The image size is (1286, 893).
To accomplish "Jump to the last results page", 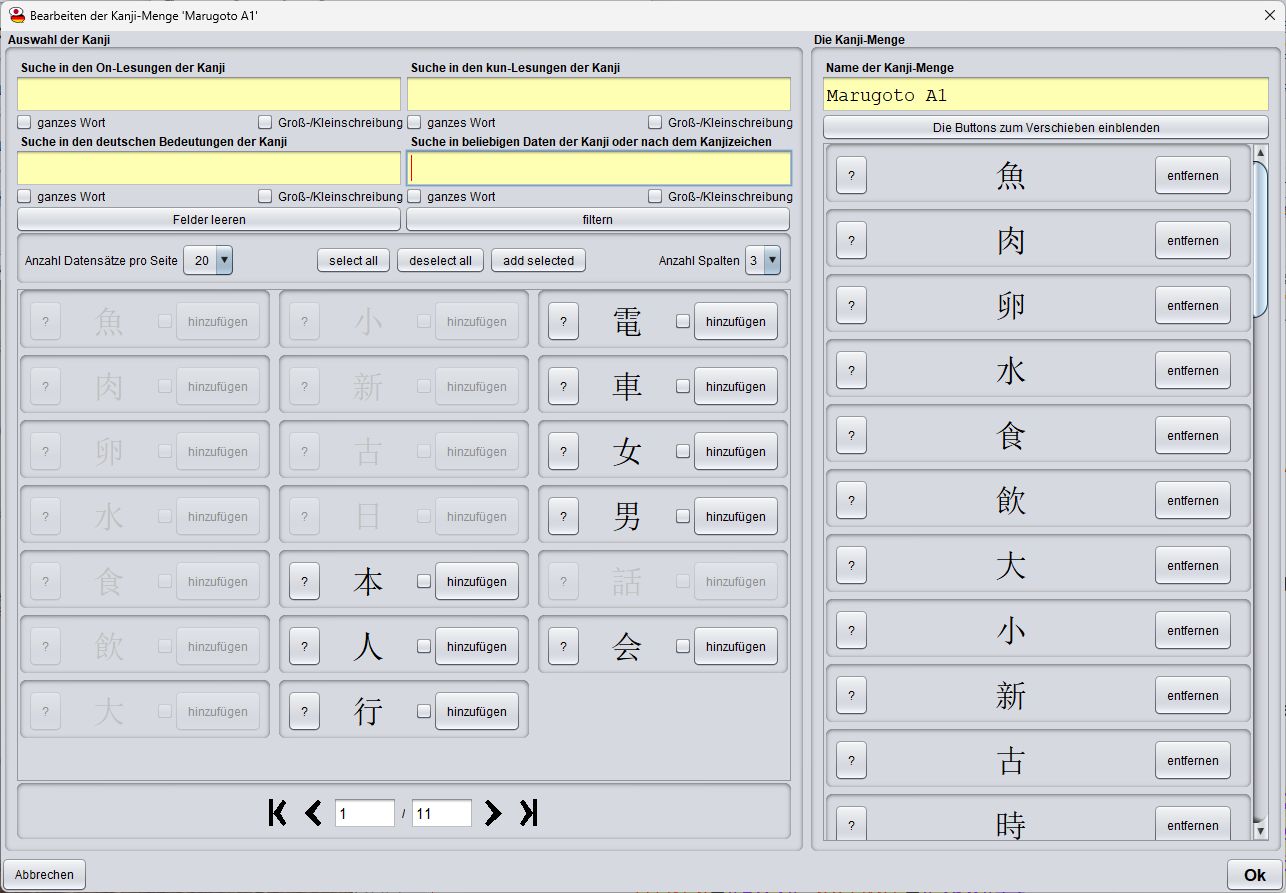I will point(527,813).
